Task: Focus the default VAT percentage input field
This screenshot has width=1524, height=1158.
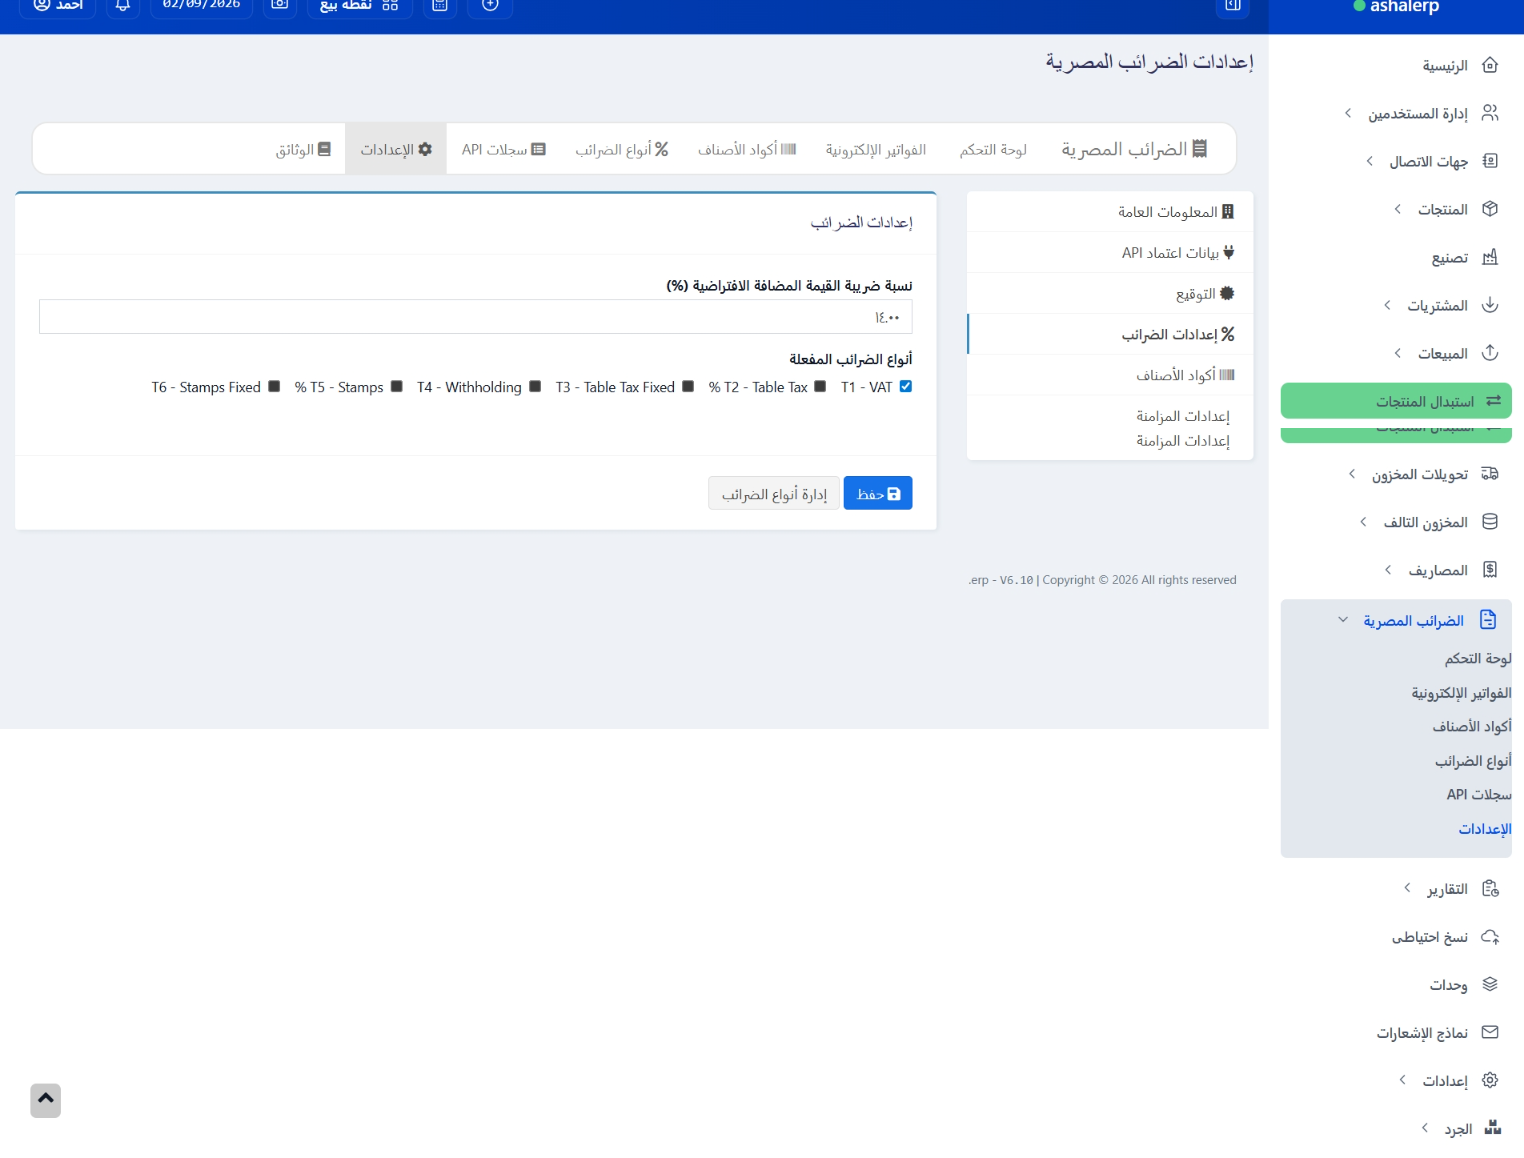Action: coord(475,317)
